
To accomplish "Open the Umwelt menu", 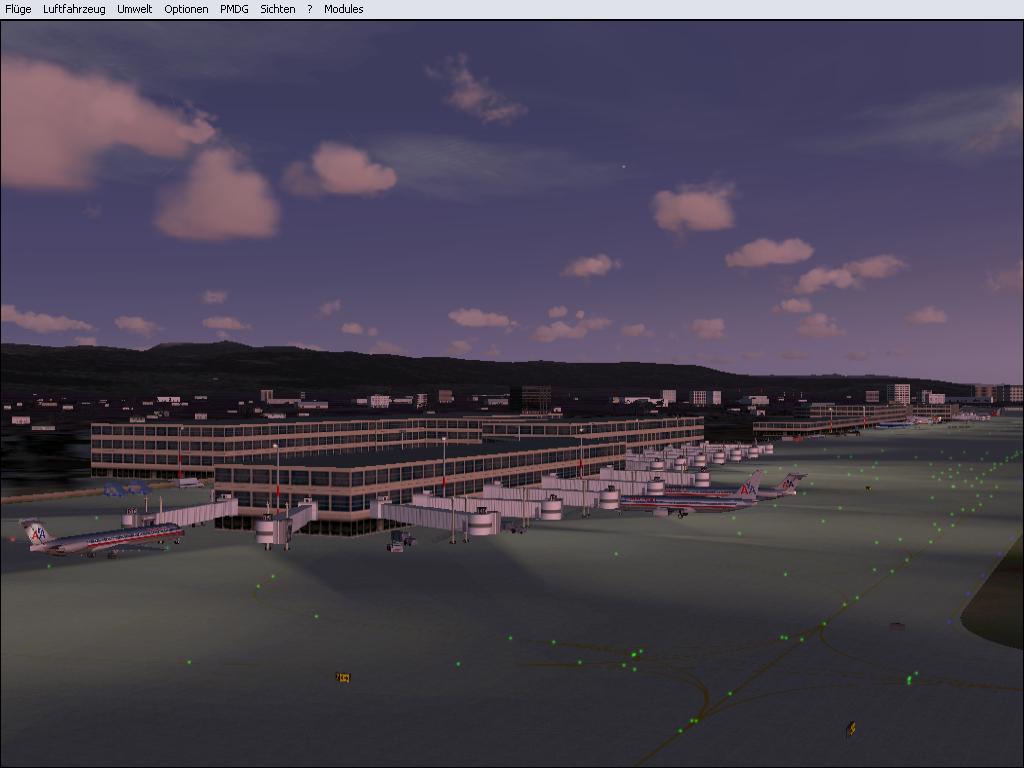I will (x=135, y=9).
